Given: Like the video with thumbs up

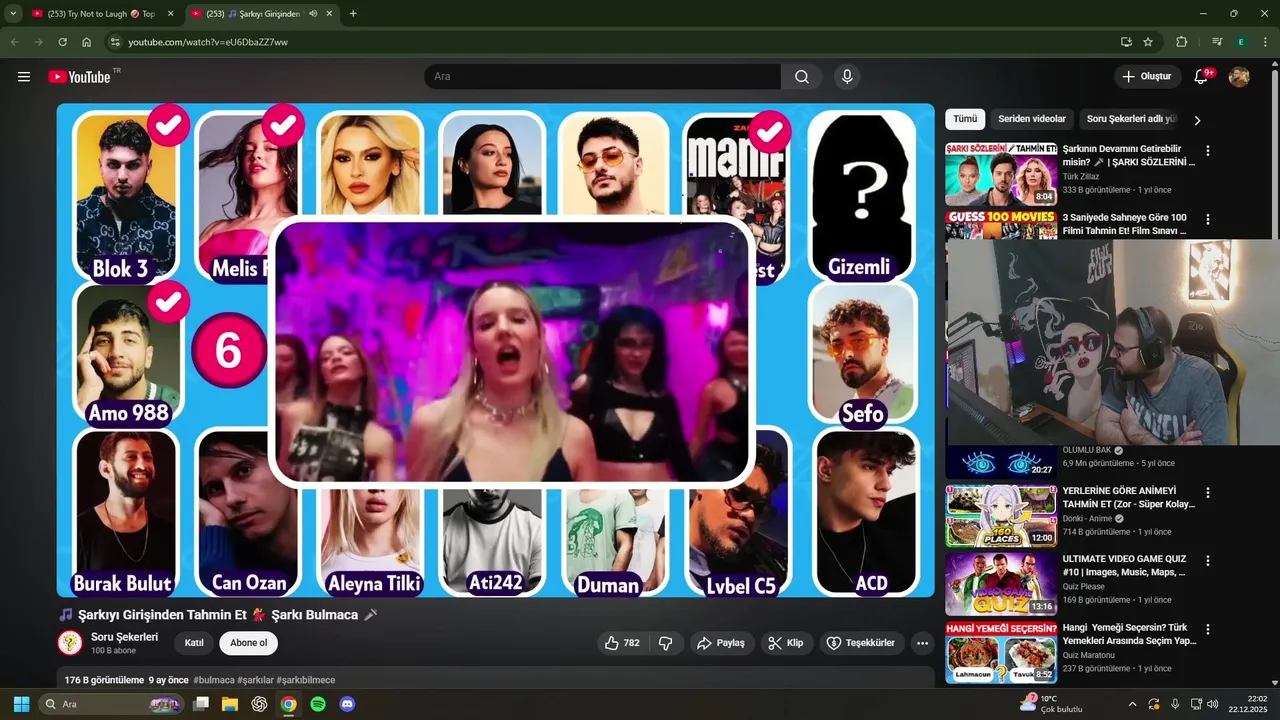Looking at the screenshot, I should tap(621, 643).
